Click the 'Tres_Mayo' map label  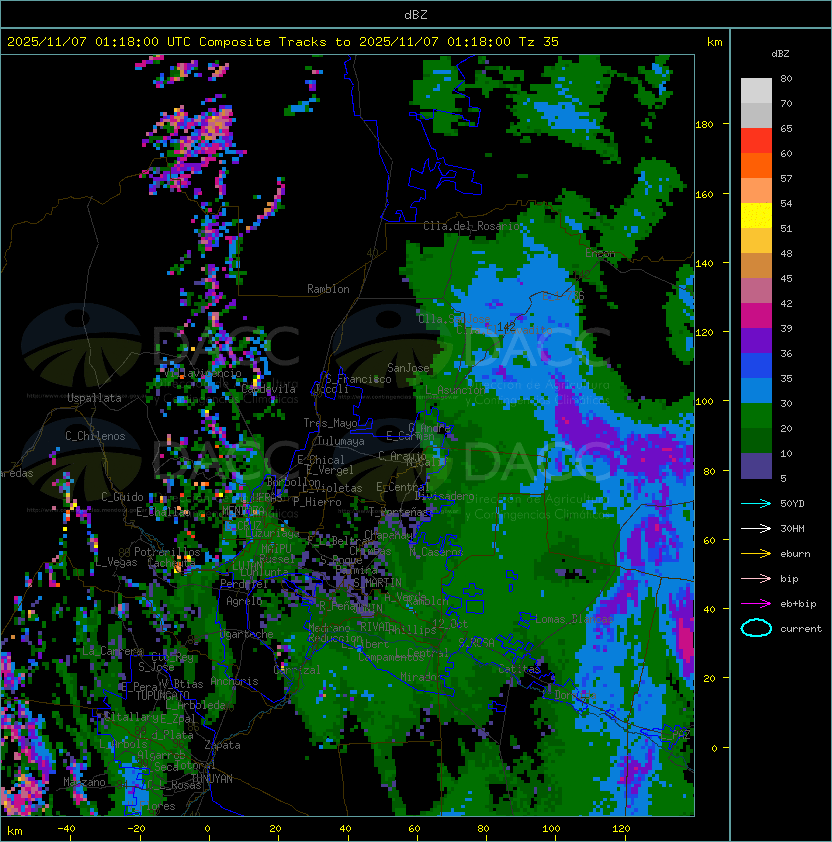(330, 423)
